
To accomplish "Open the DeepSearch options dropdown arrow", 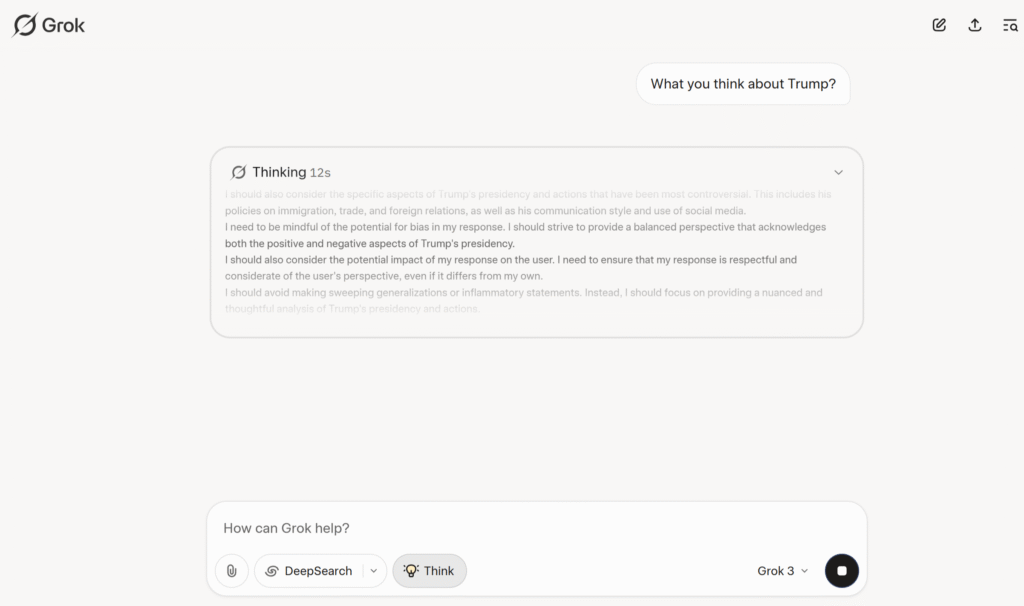I will [374, 571].
